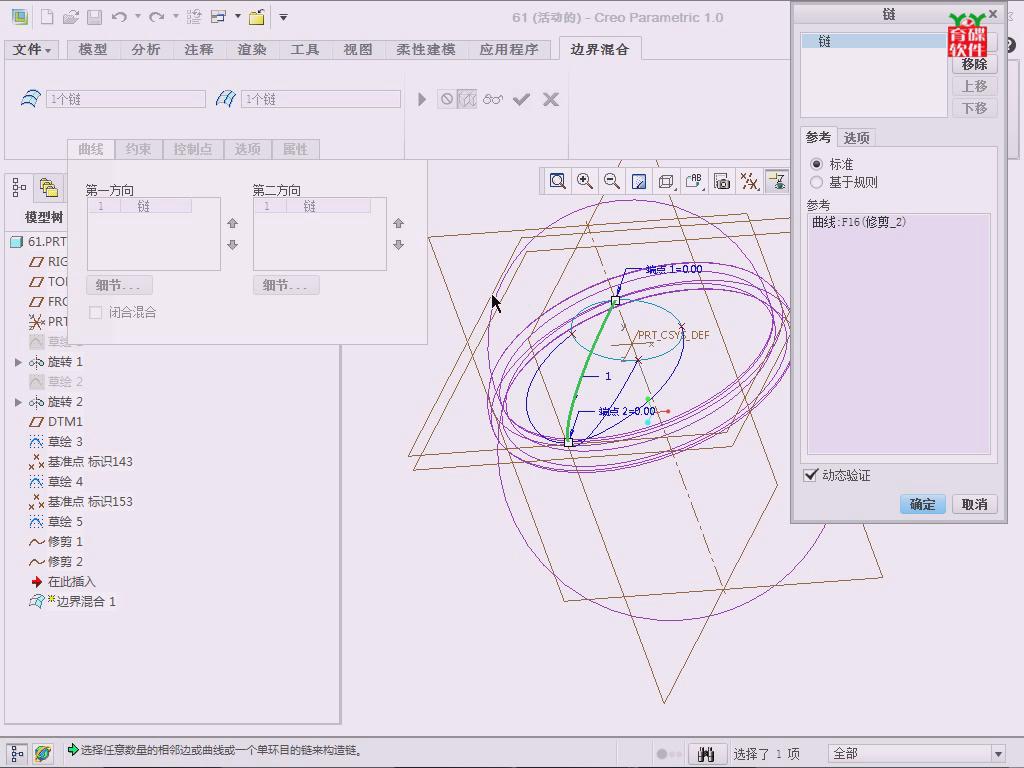The width and height of the screenshot is (1024, 768).
Task: Click the folder browser tab icon
Action: [49, 188]
